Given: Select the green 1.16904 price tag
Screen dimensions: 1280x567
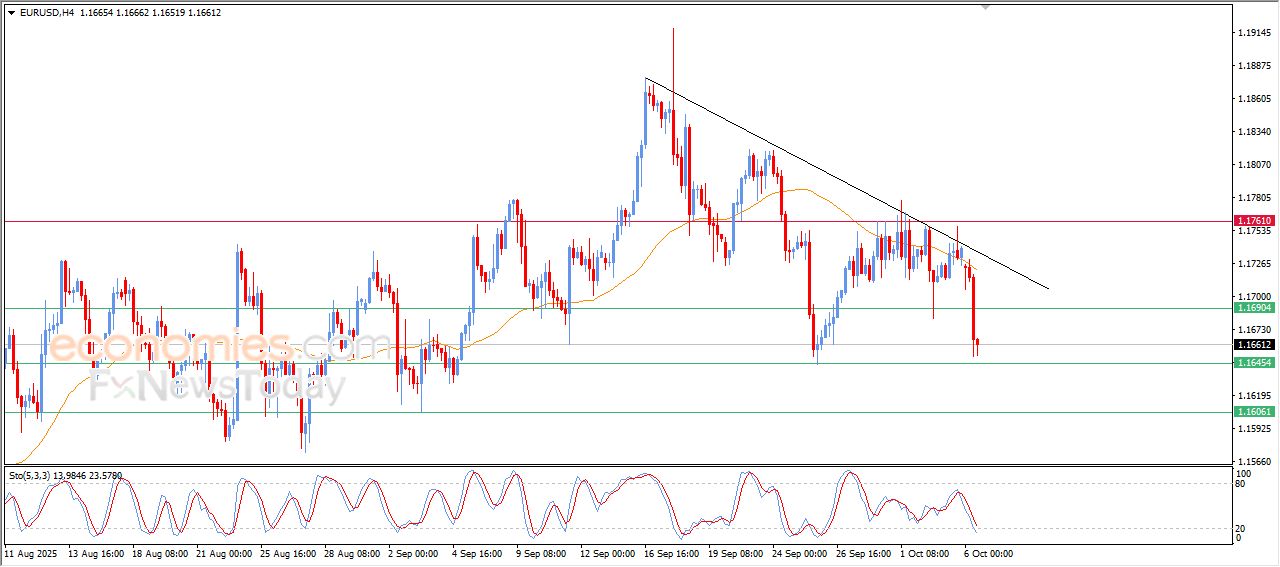Looking at the screenshot, I should (x=1253, y=308).
